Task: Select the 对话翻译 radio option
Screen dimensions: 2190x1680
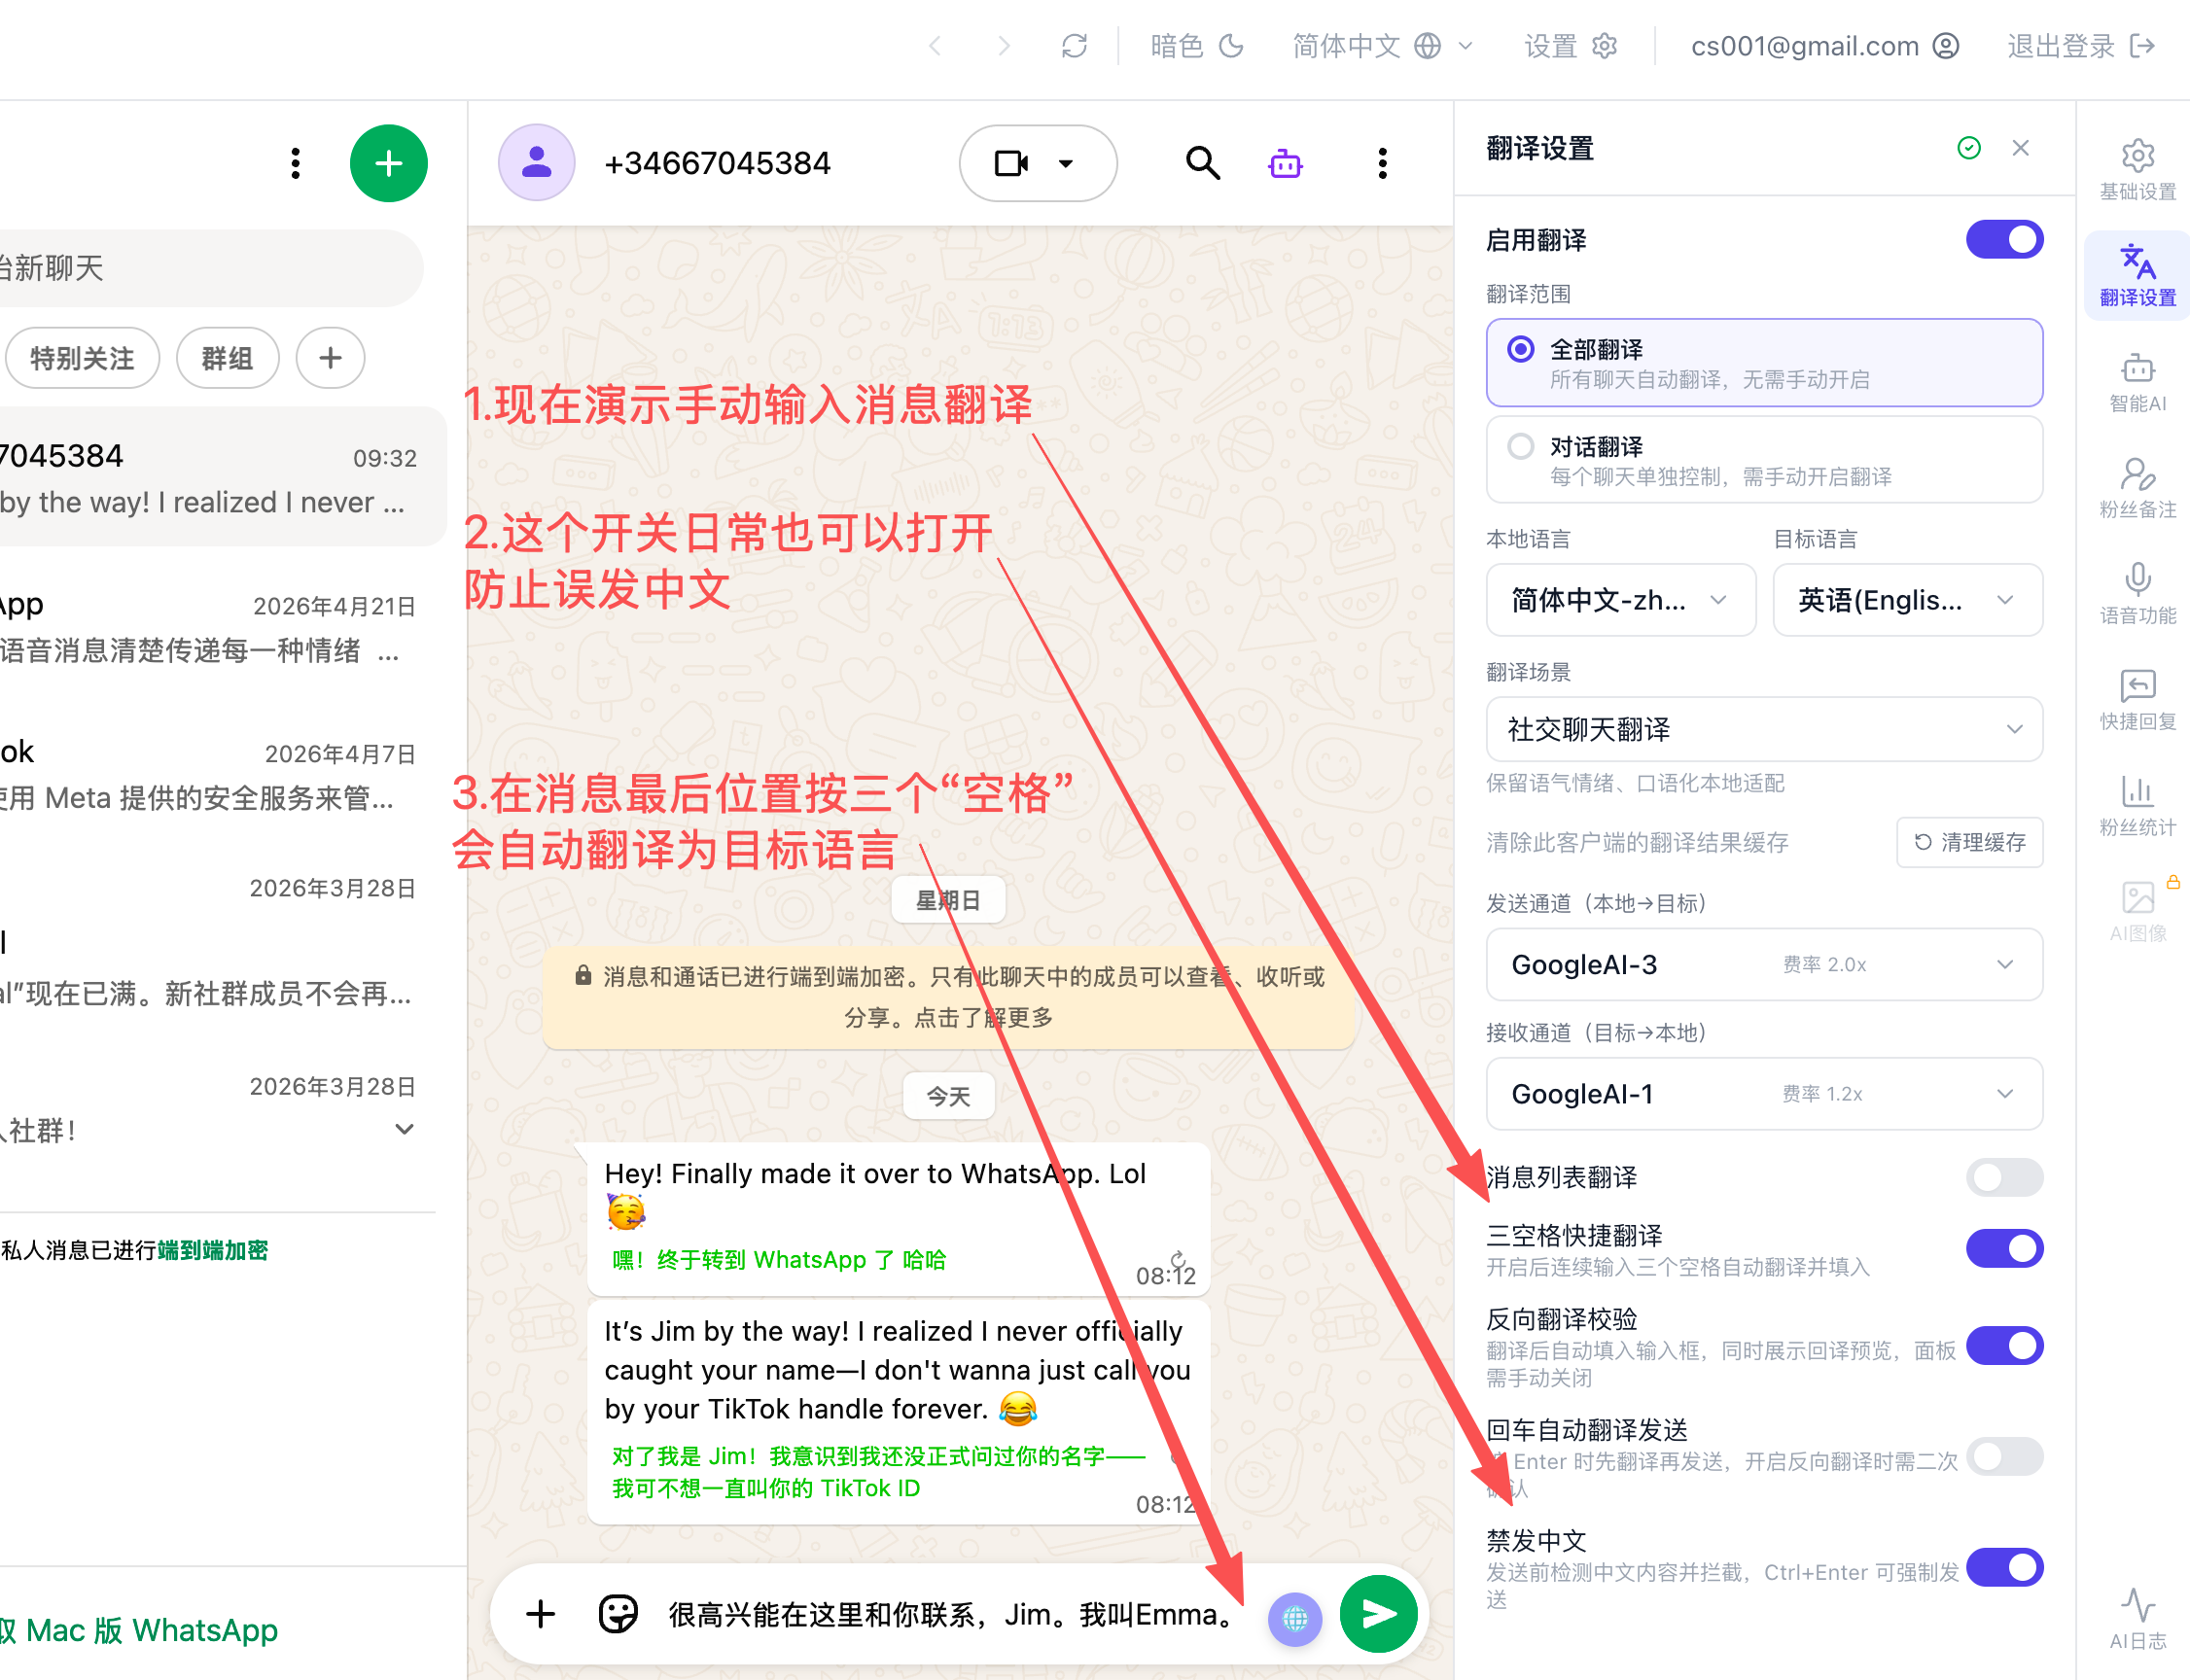Action: click(x=1764, y=460)
